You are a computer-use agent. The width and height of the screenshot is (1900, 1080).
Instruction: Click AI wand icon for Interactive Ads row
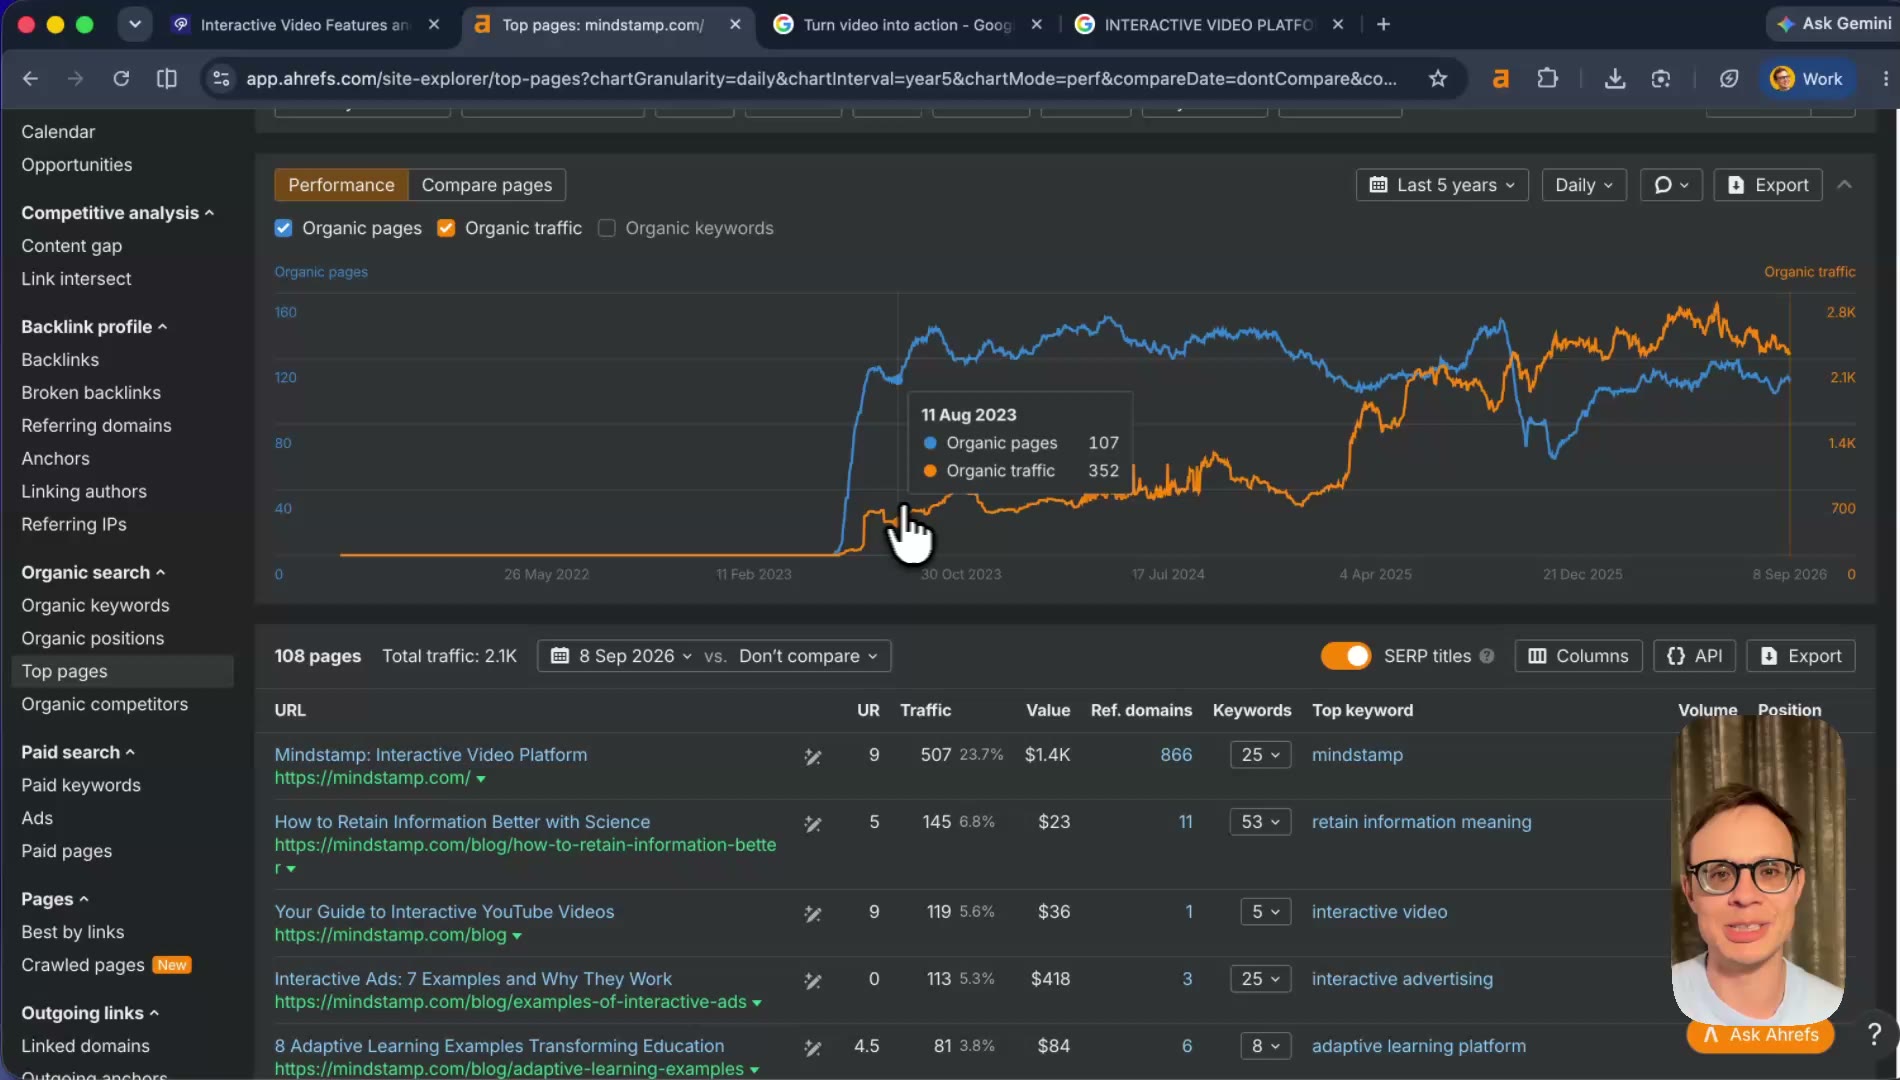click(x=813, y=981)
